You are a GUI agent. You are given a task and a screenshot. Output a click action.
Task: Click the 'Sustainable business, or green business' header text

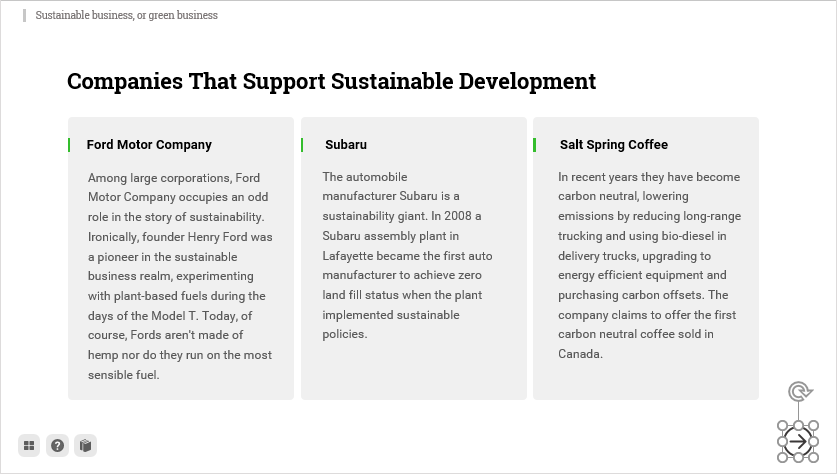point(127,15)
